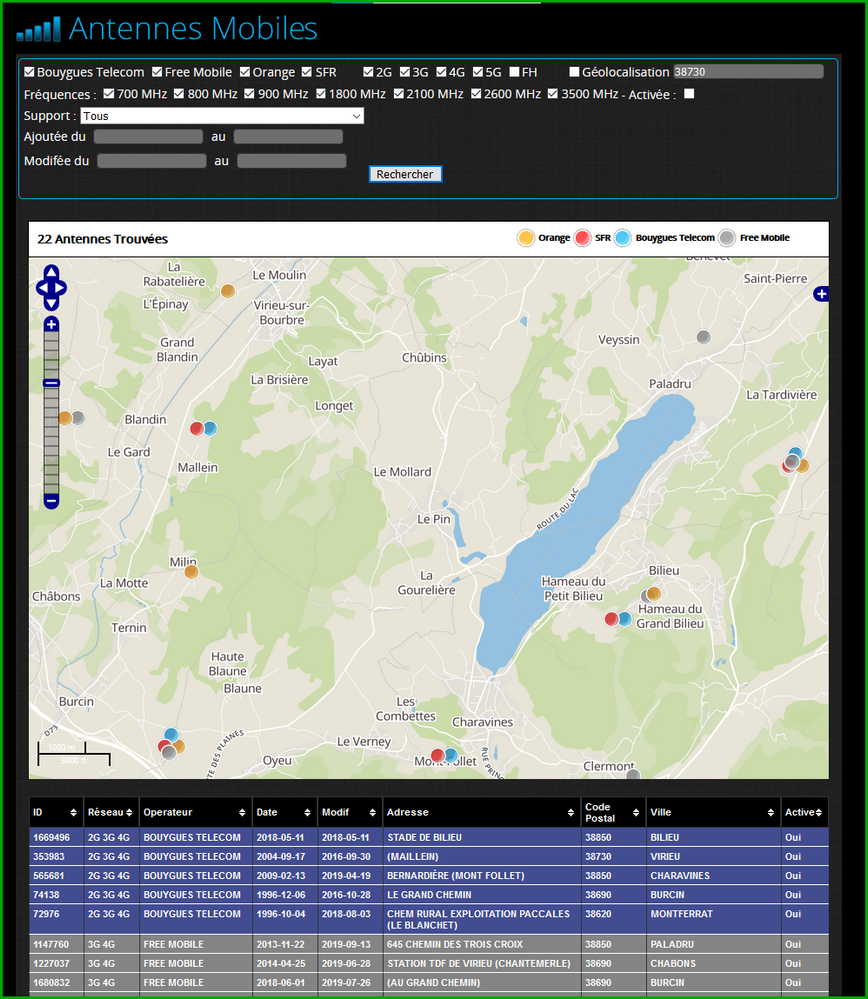This screenshot has height=999, width=868.
Task: Click the orange antenna marker near Milin
Action: point(191,572)
